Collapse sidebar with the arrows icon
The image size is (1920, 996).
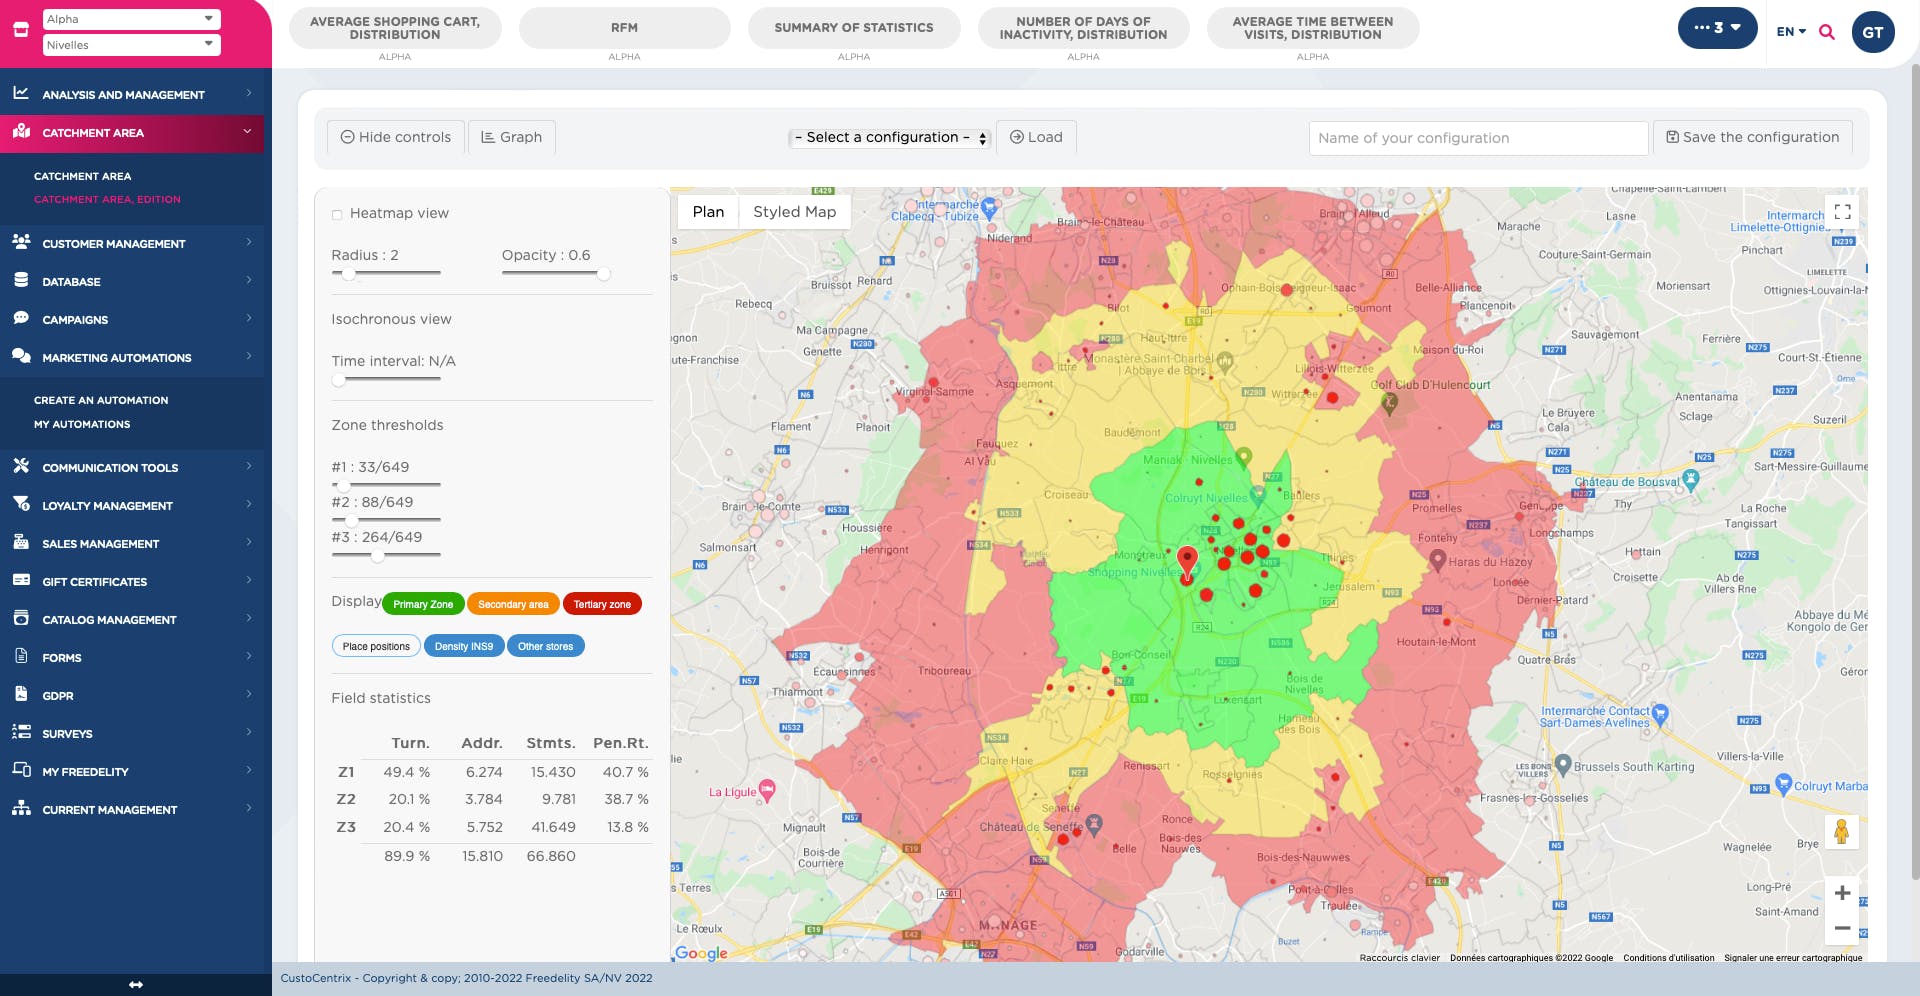point(136,985)
